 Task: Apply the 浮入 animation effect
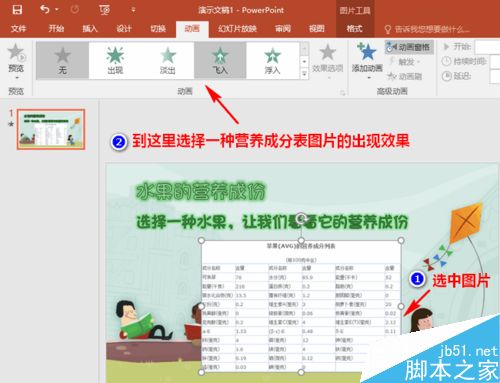coord(272,61)
